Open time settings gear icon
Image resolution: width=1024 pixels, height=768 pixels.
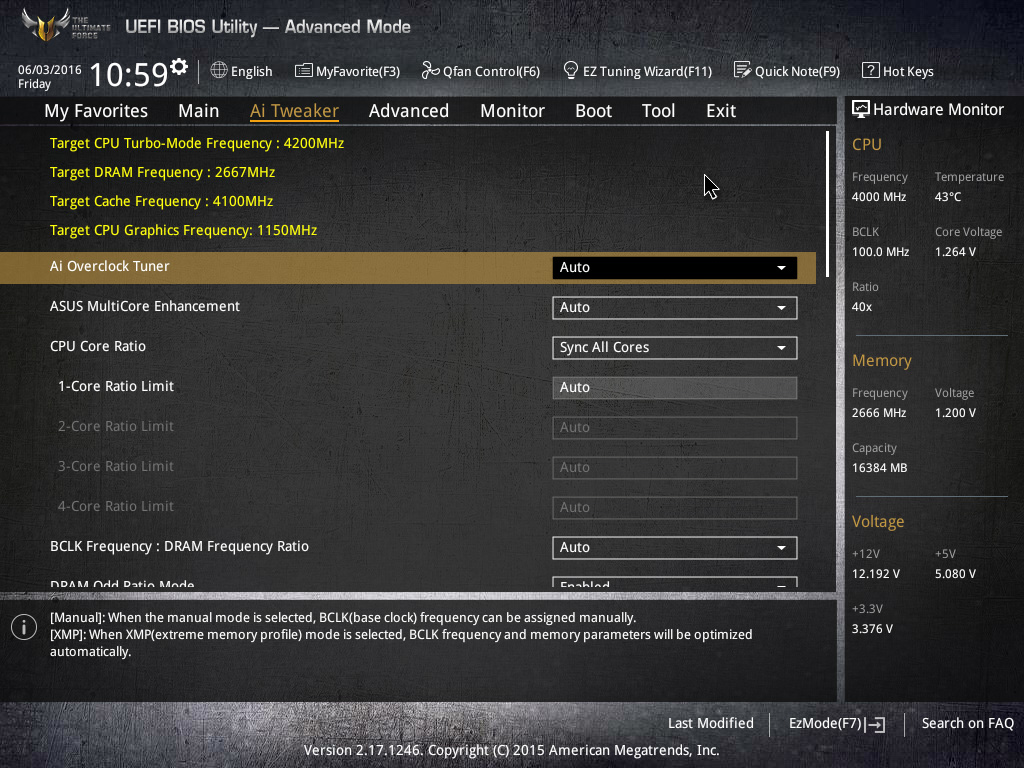pyautogui.click(x=179, y=67)
